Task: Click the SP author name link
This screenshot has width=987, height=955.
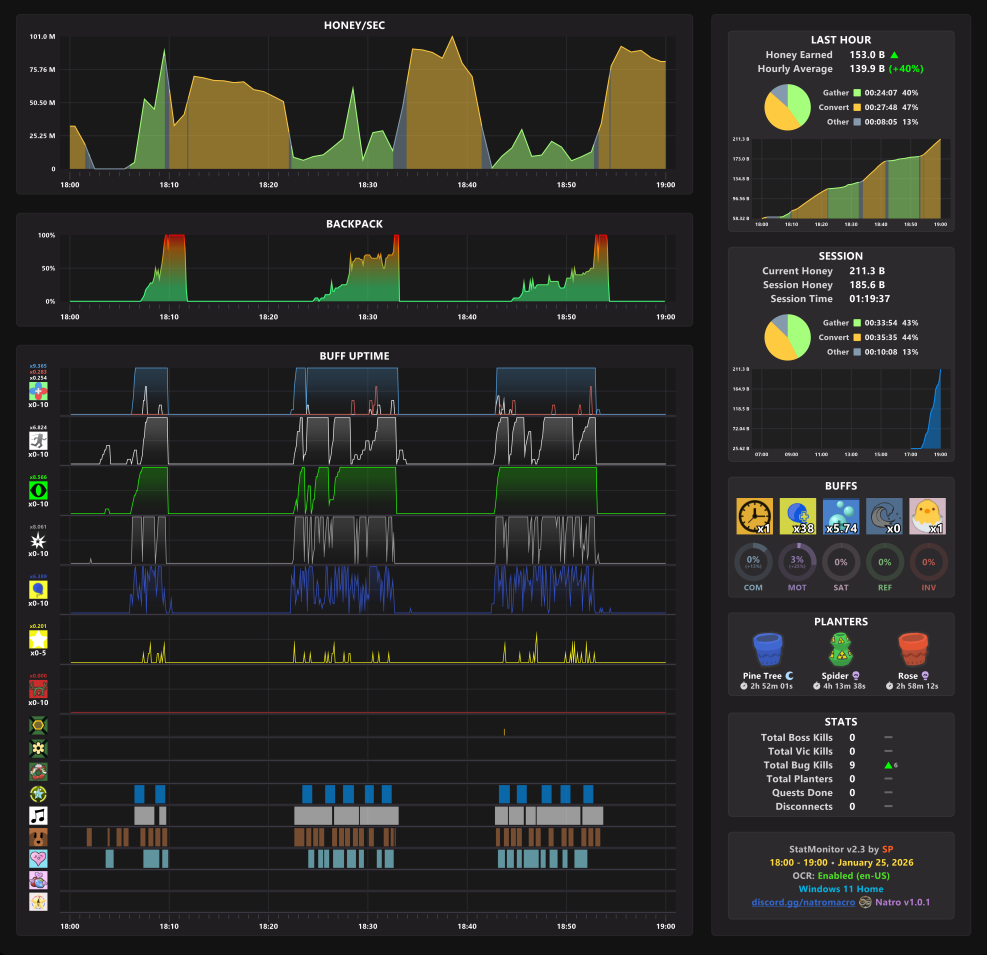Action: point(888,849)
